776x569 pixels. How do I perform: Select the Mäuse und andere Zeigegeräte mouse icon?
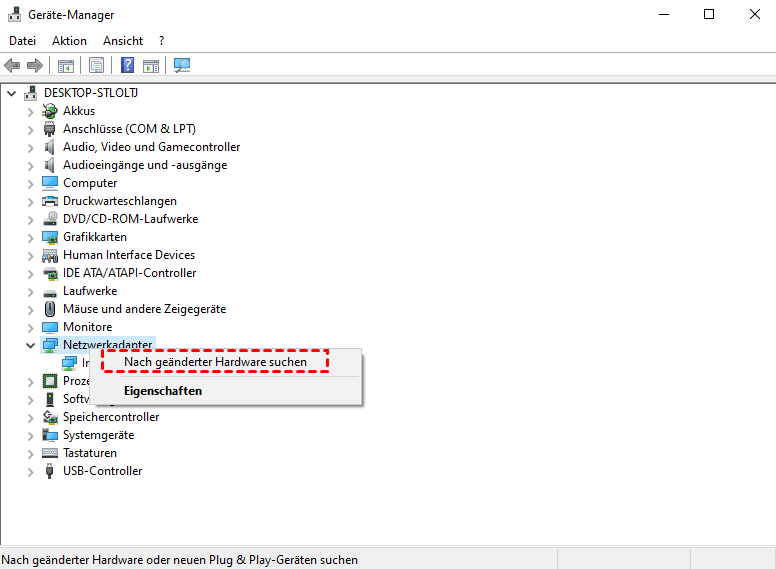click(49, 309)
